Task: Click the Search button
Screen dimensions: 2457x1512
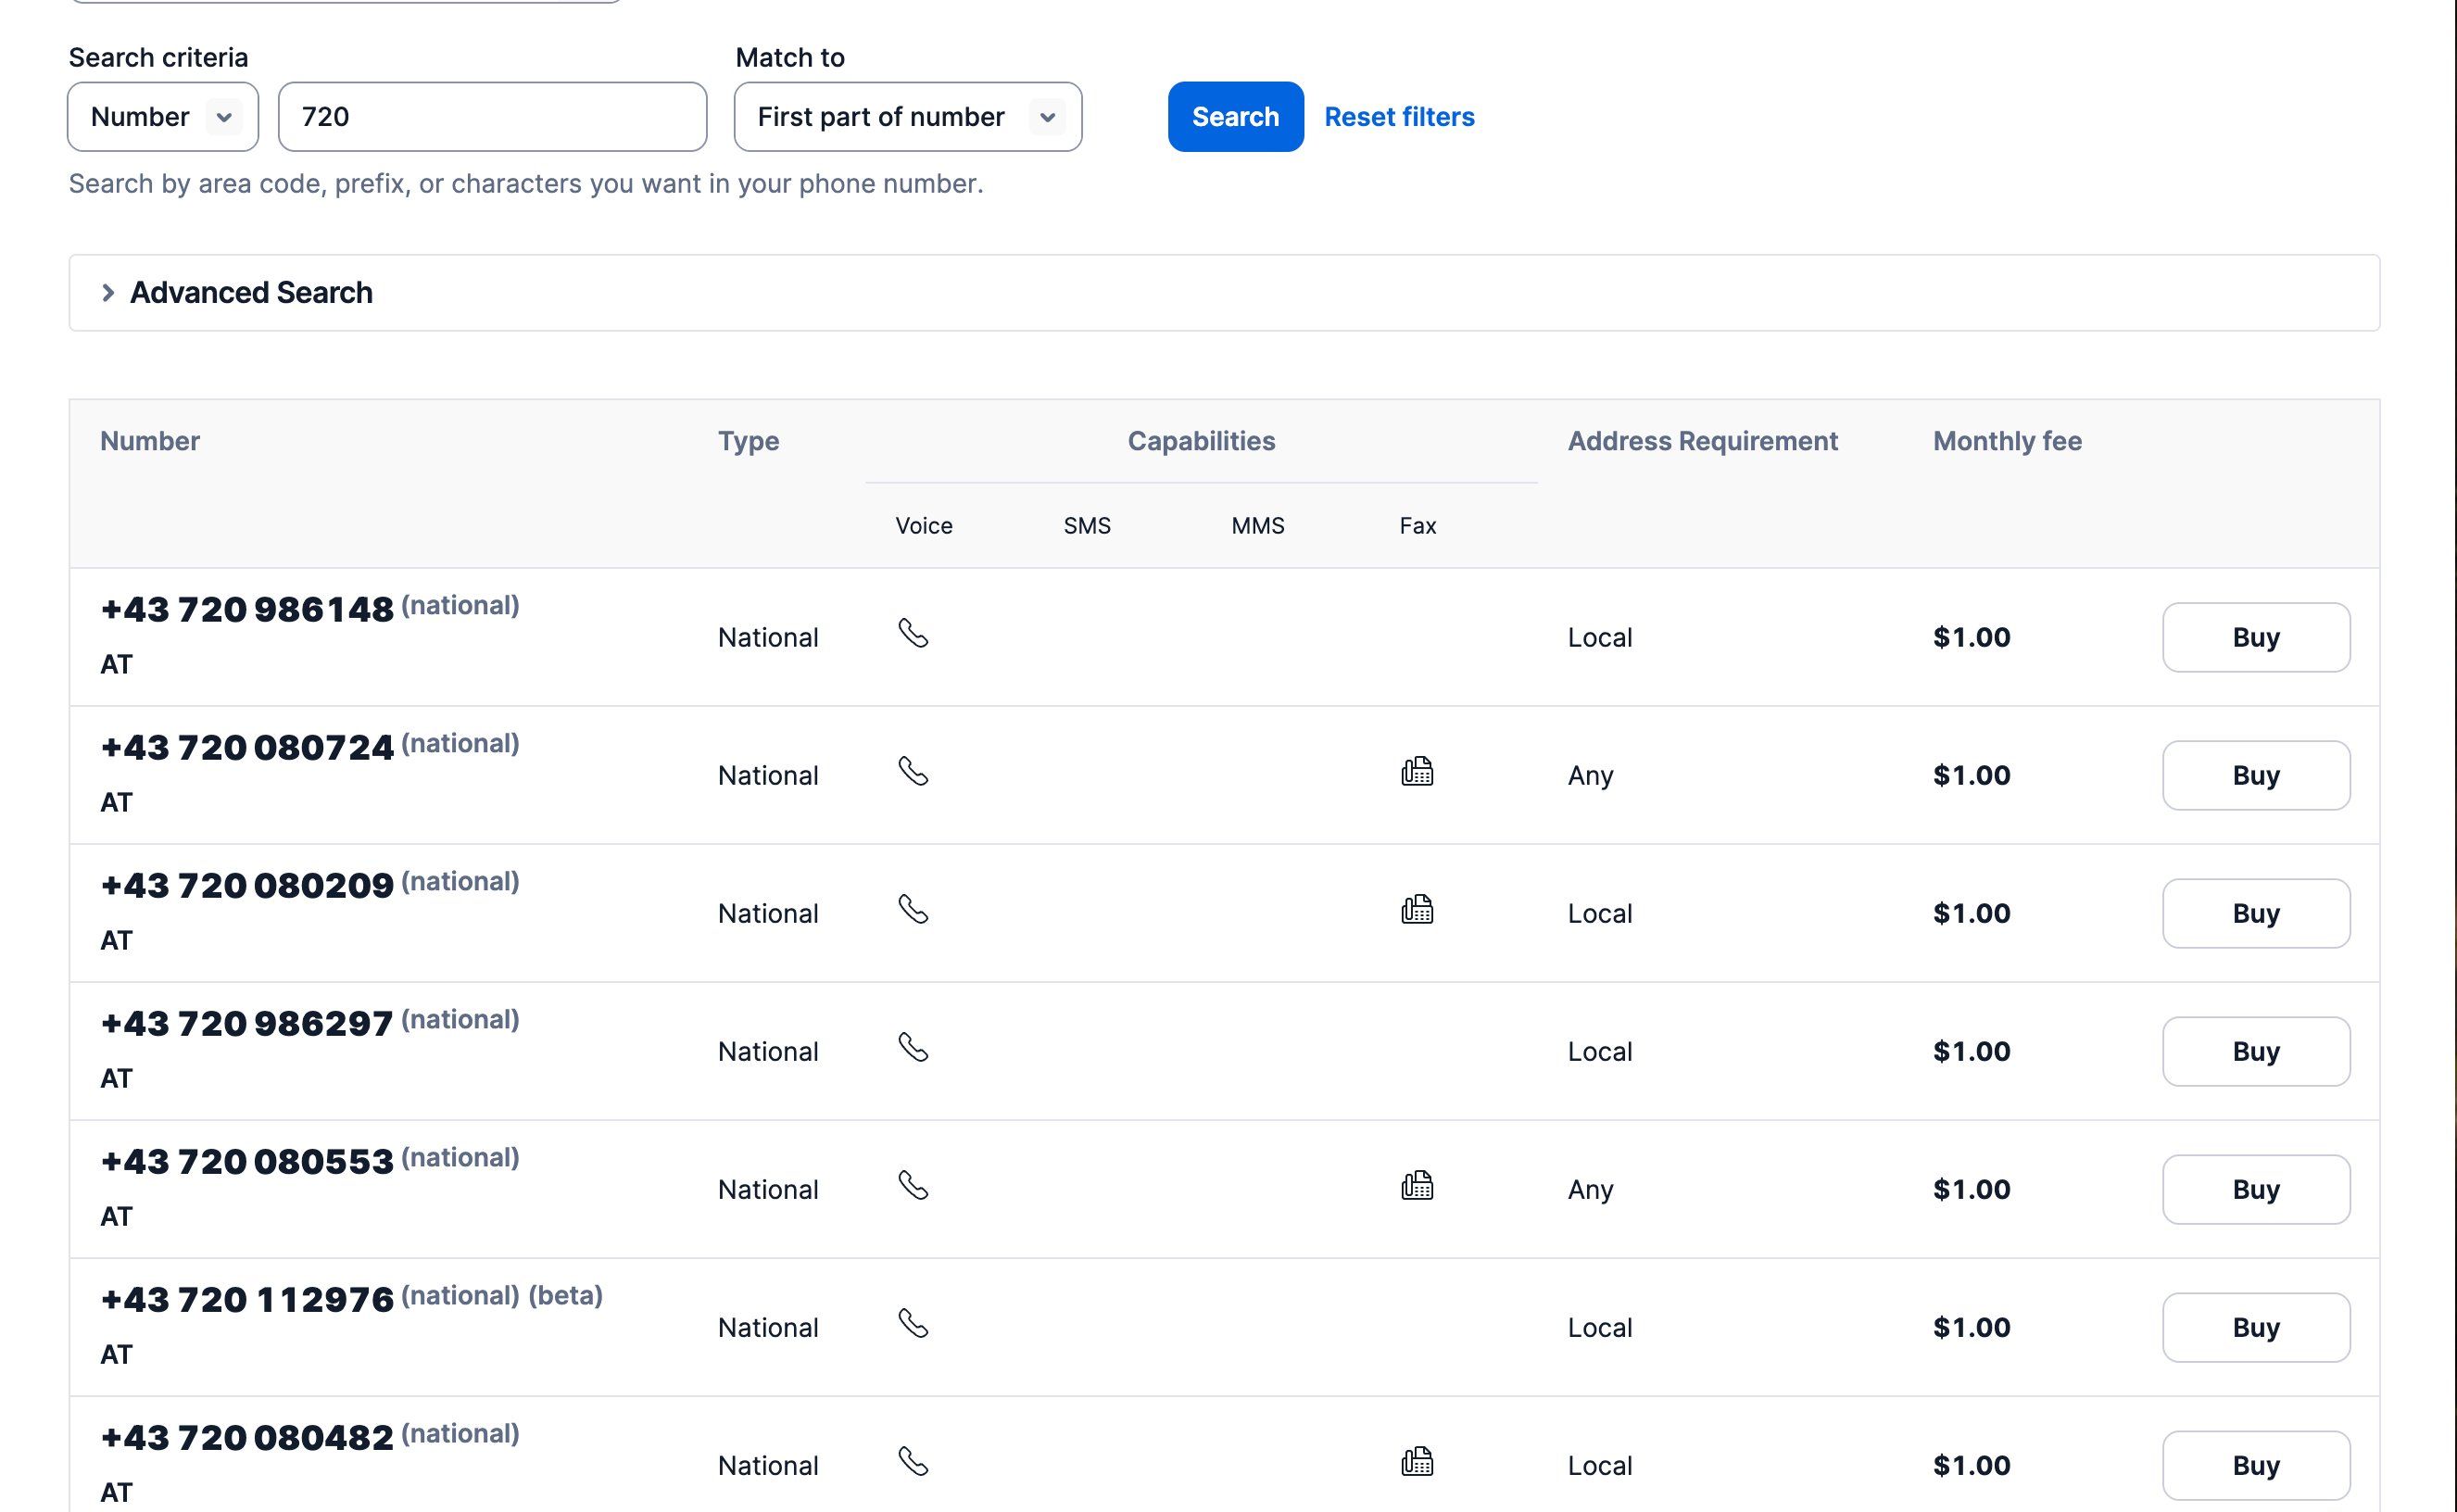Action: point(1234,116)
